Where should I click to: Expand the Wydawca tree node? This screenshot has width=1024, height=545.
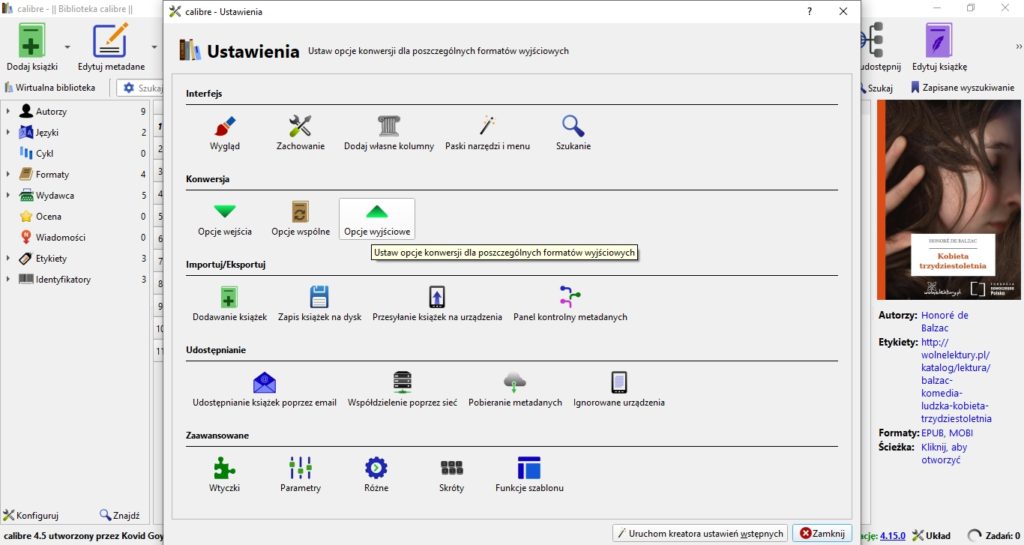click(x=8, y=195)
